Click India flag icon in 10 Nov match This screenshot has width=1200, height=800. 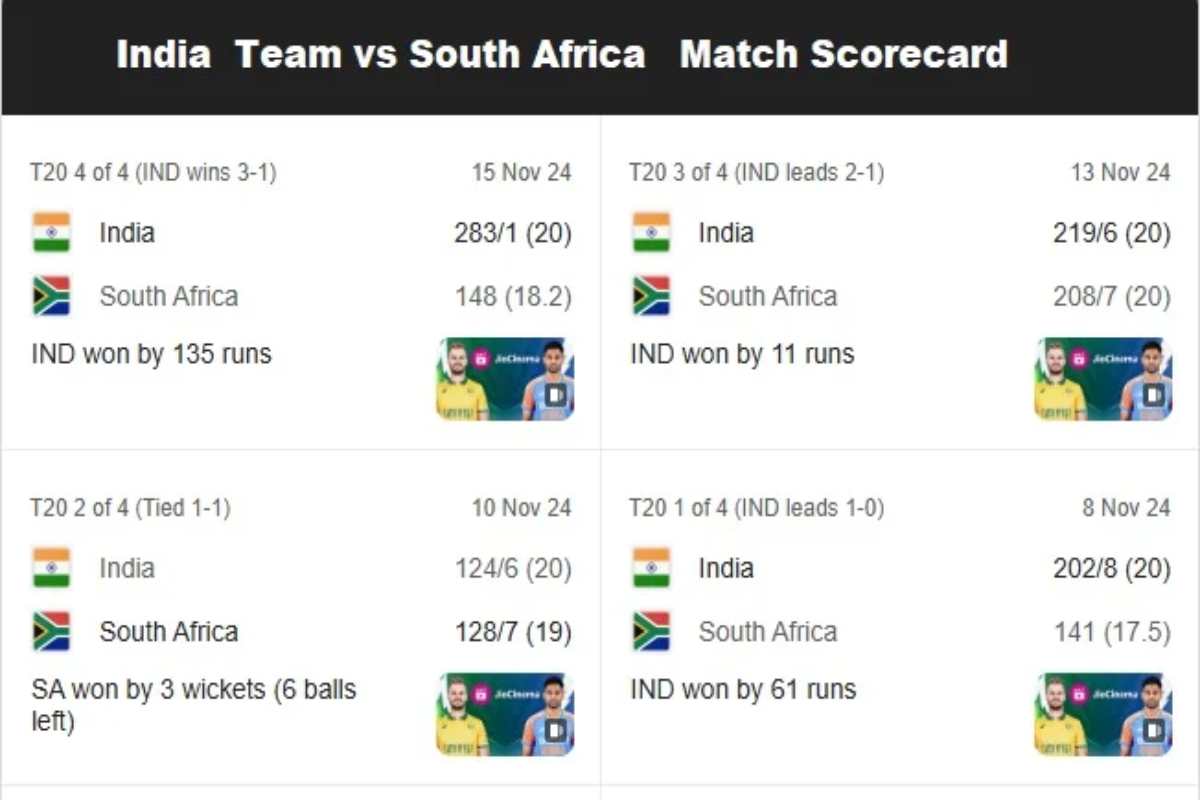pyautogui.click(x=51, y=568)
